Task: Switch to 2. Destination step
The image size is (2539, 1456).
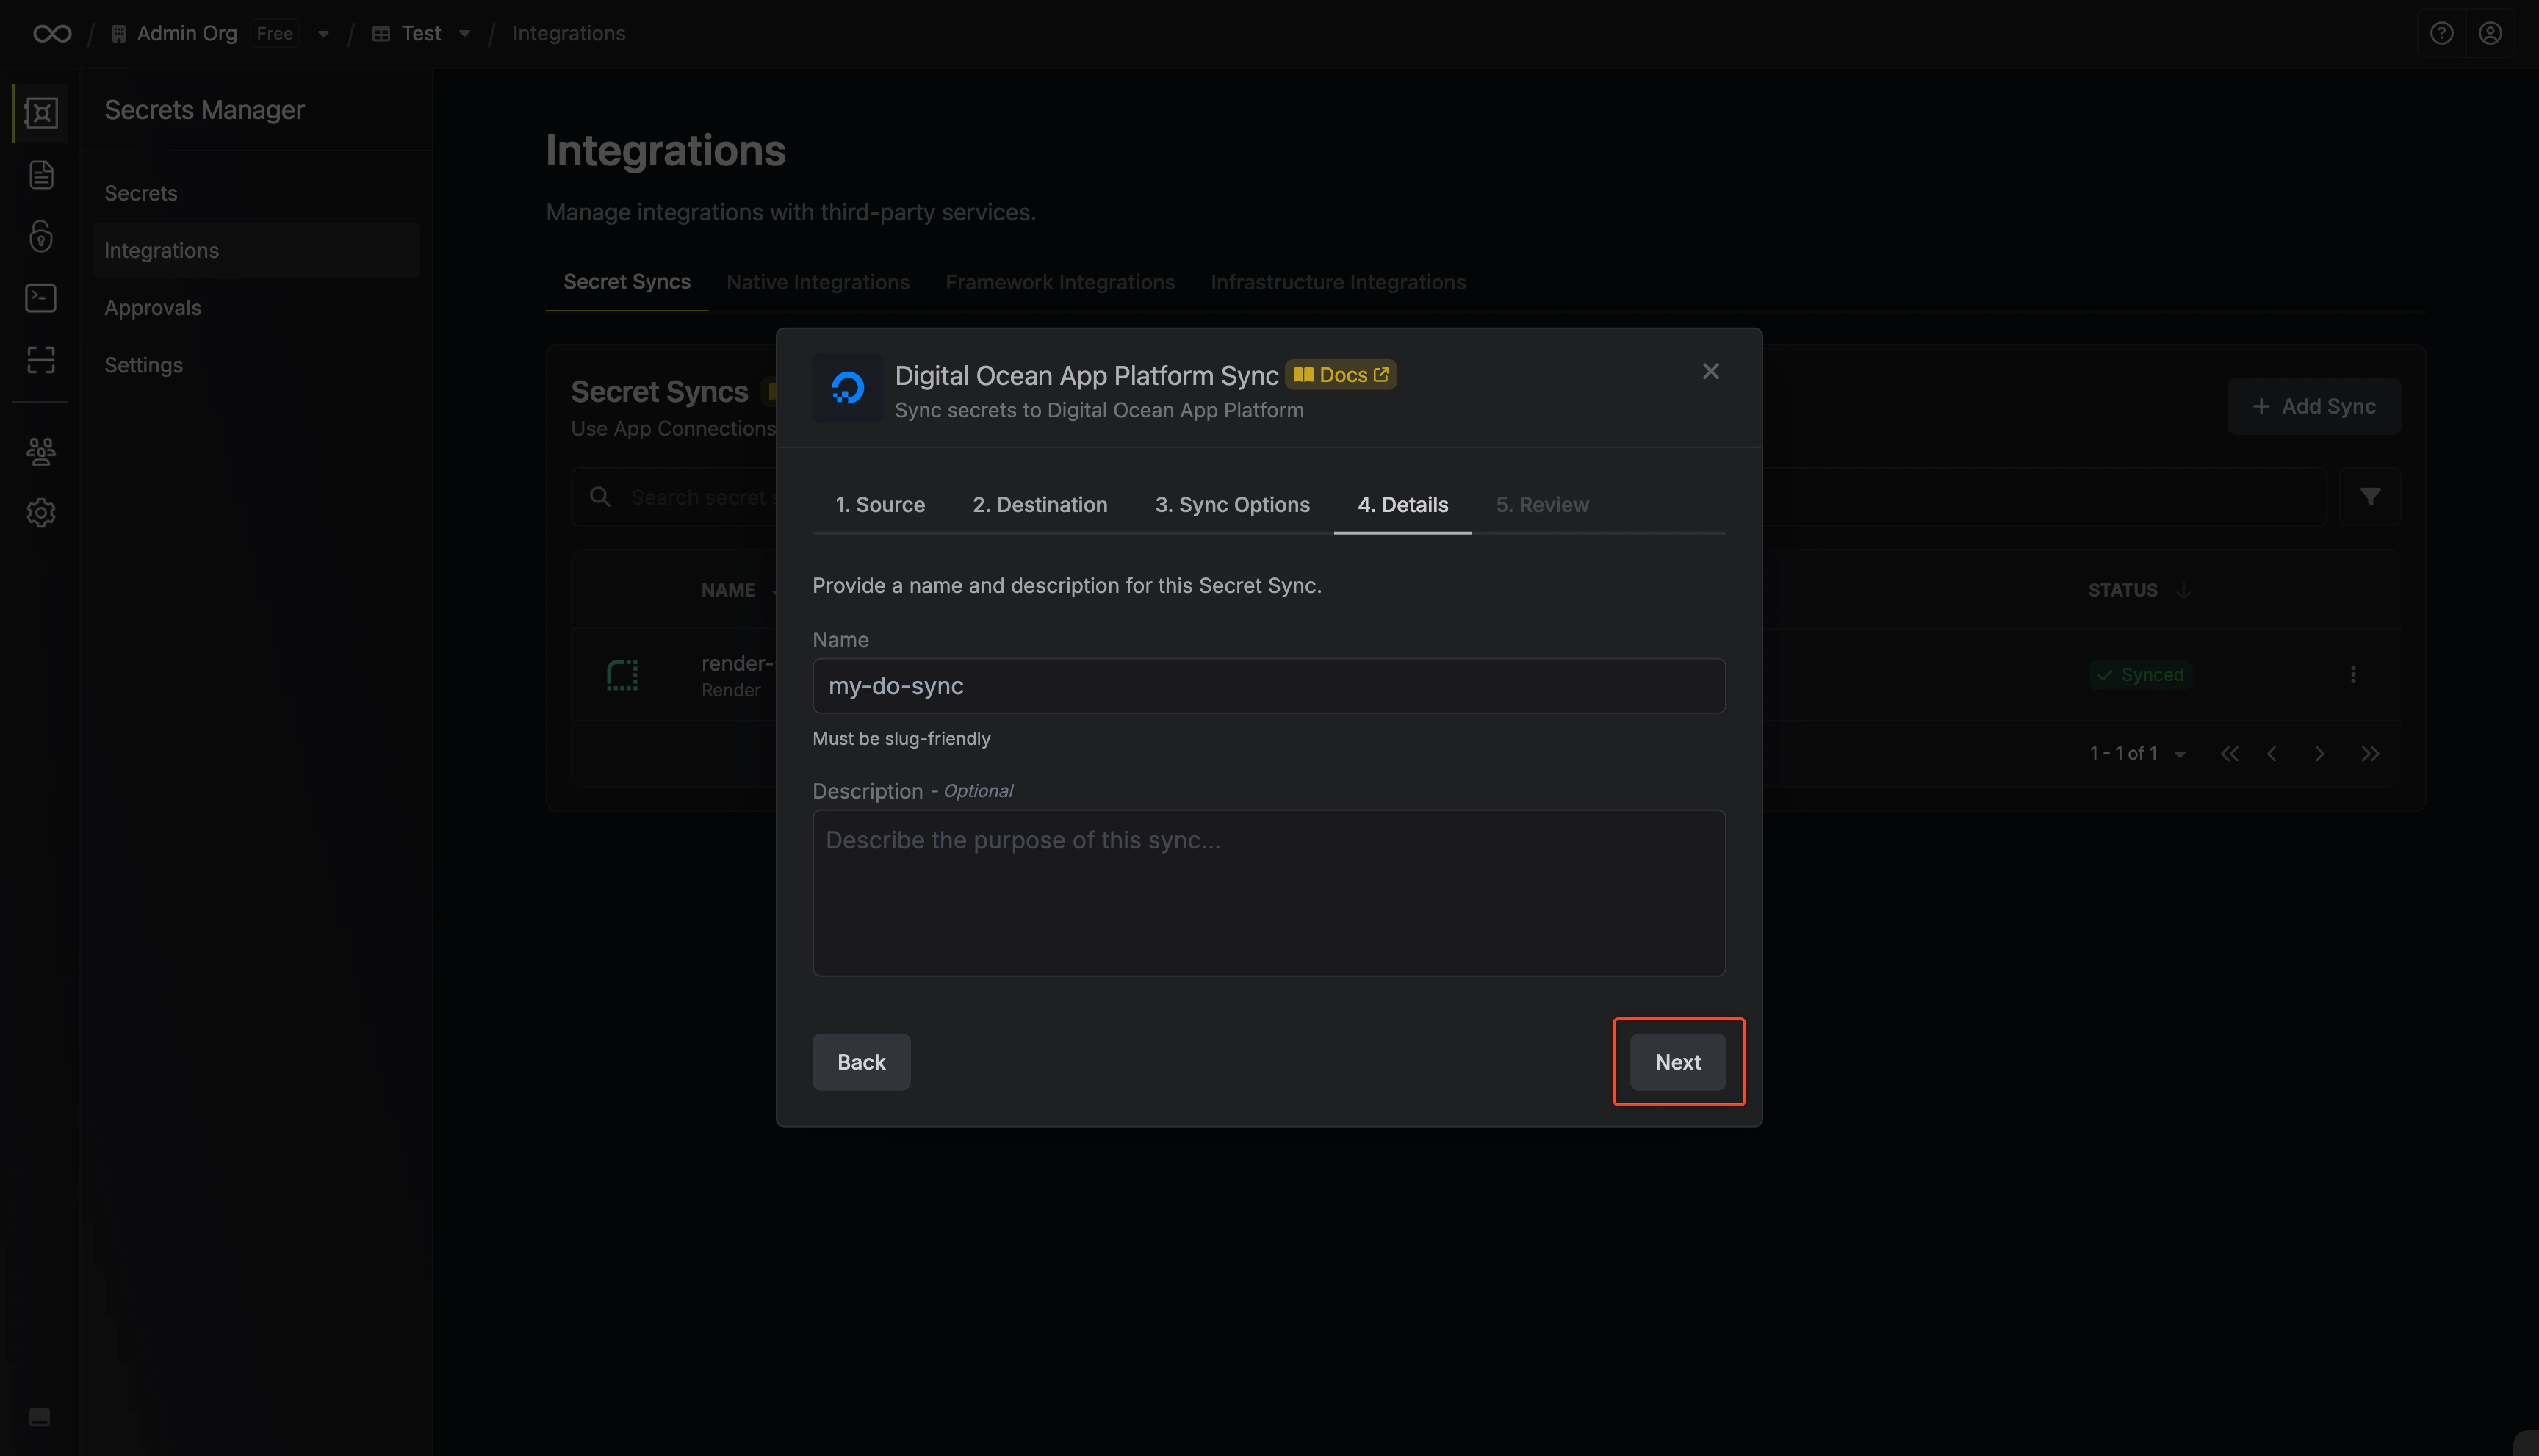Action: click(x=1040, y=504)
